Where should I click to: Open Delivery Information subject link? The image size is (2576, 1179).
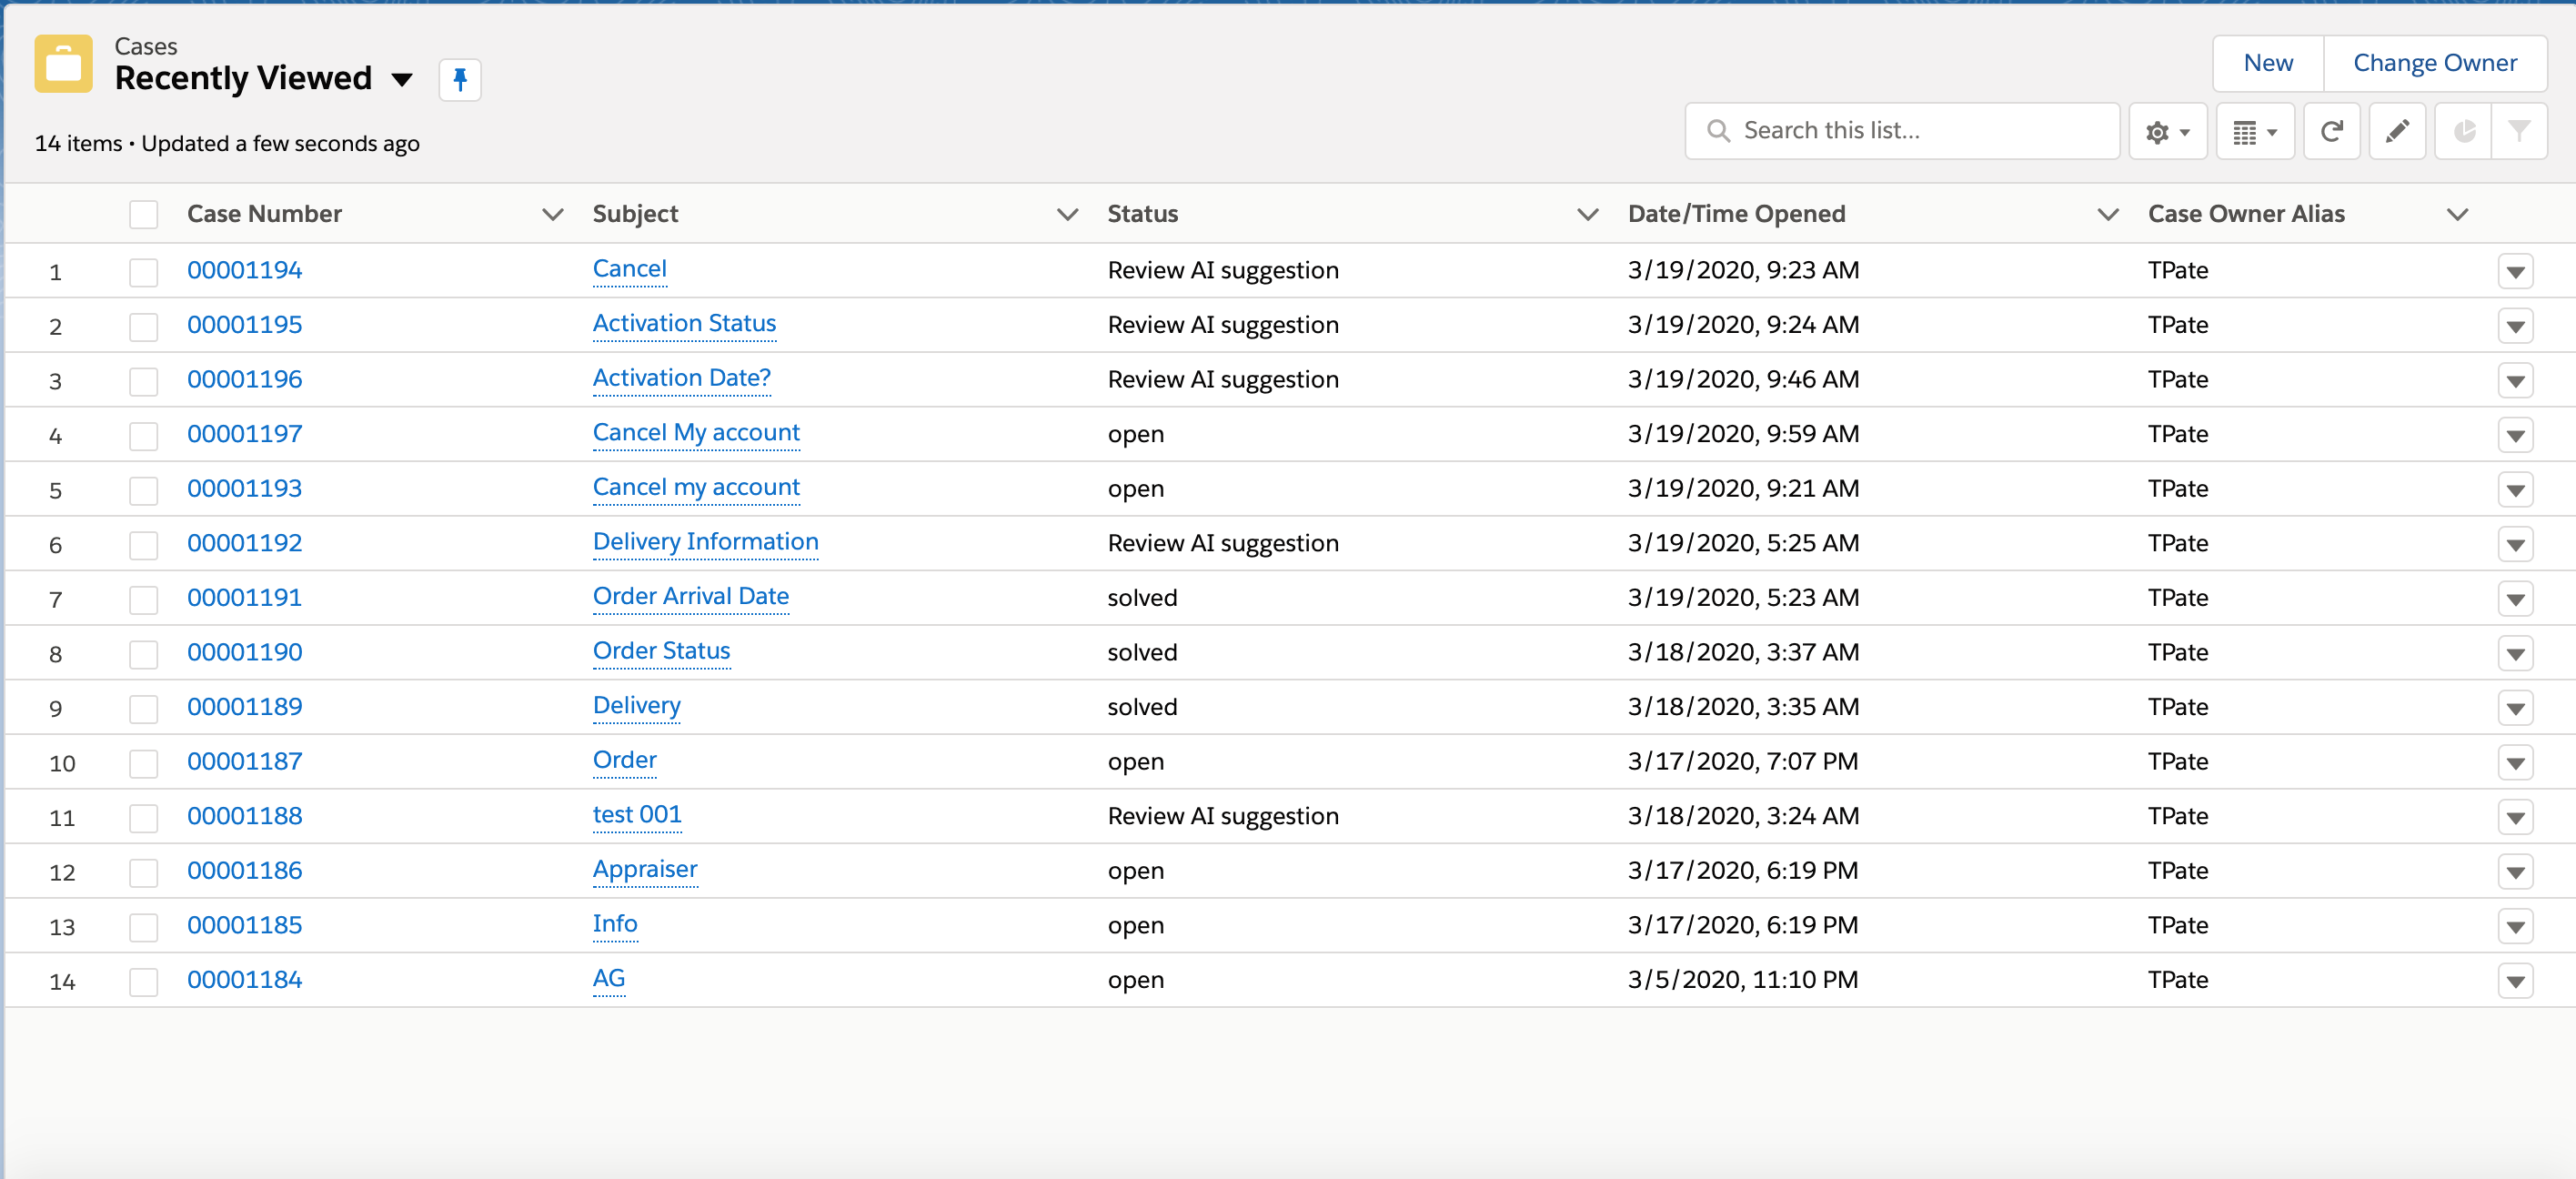(705, 542)
